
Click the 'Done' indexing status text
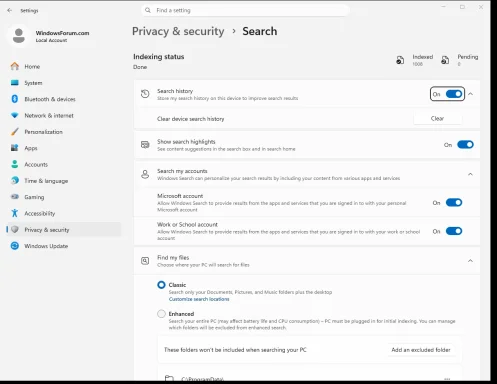coord(140,67)
